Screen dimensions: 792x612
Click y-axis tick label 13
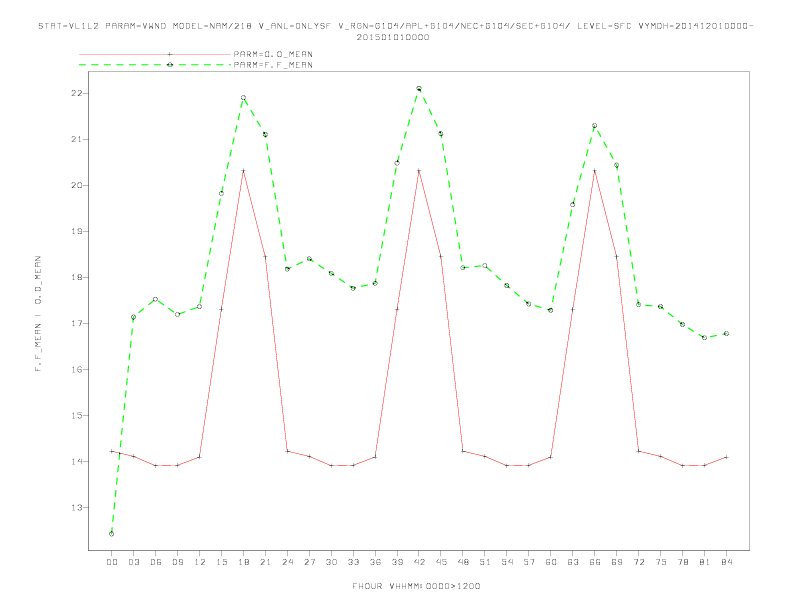coord(76,507)
